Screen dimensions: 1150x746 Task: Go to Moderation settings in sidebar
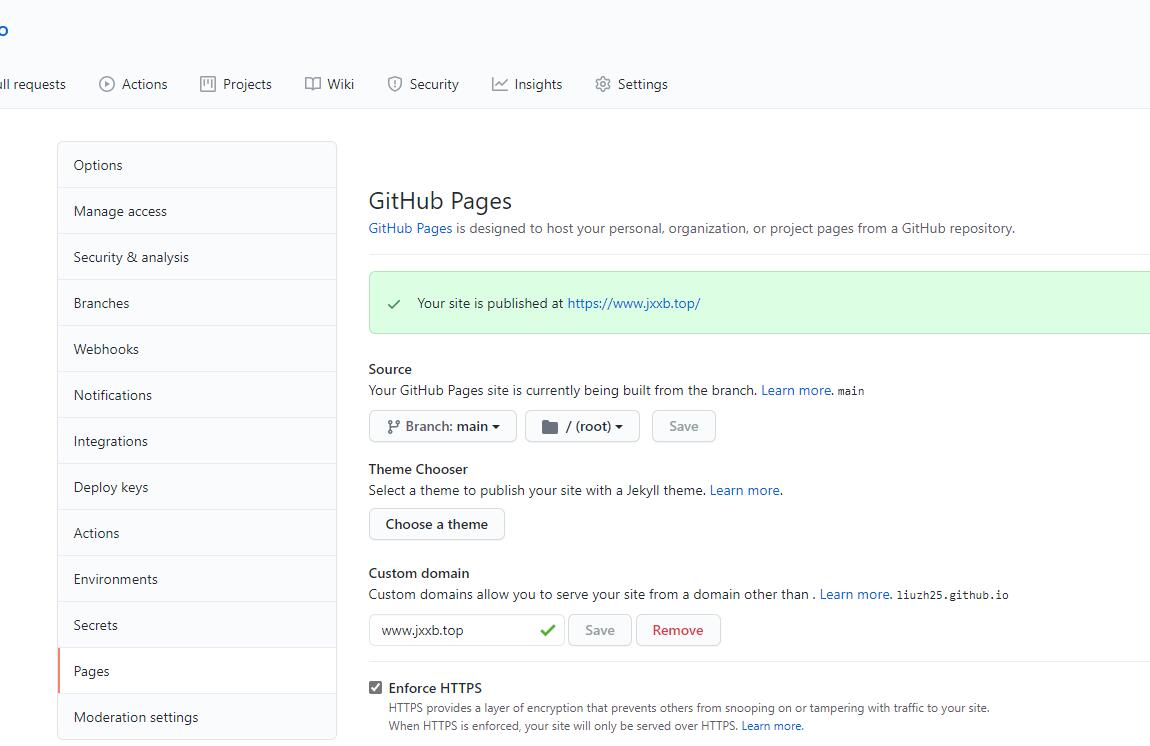[x=136, y=717]
